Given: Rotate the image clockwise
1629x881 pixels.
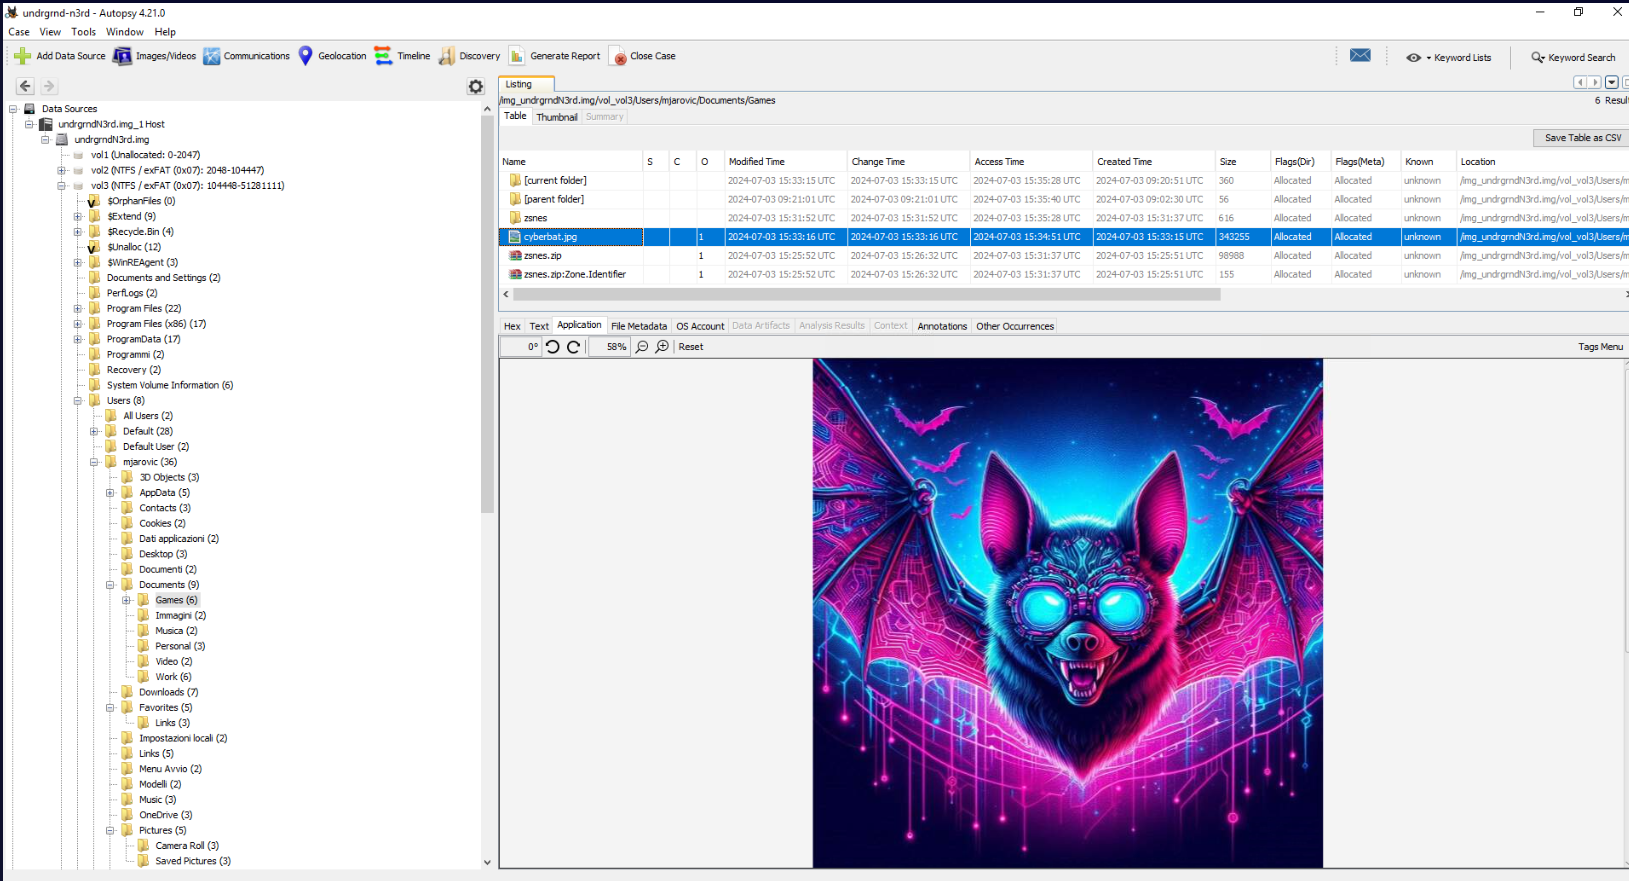Looking at the screenshot, I should [x=573, y=347].
